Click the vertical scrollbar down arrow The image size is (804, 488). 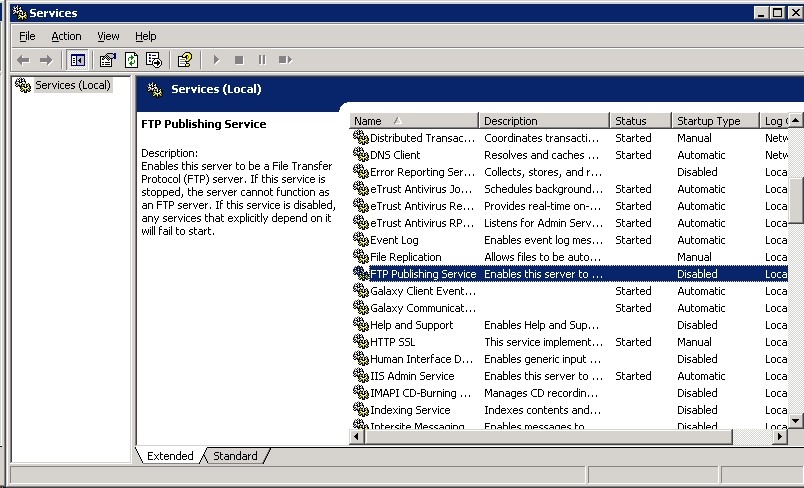[x=796, y=423]
